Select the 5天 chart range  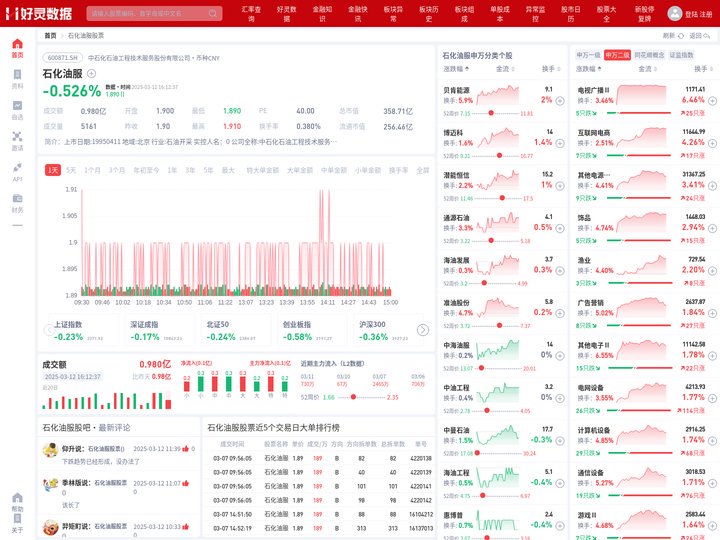(x=71, y=170)
